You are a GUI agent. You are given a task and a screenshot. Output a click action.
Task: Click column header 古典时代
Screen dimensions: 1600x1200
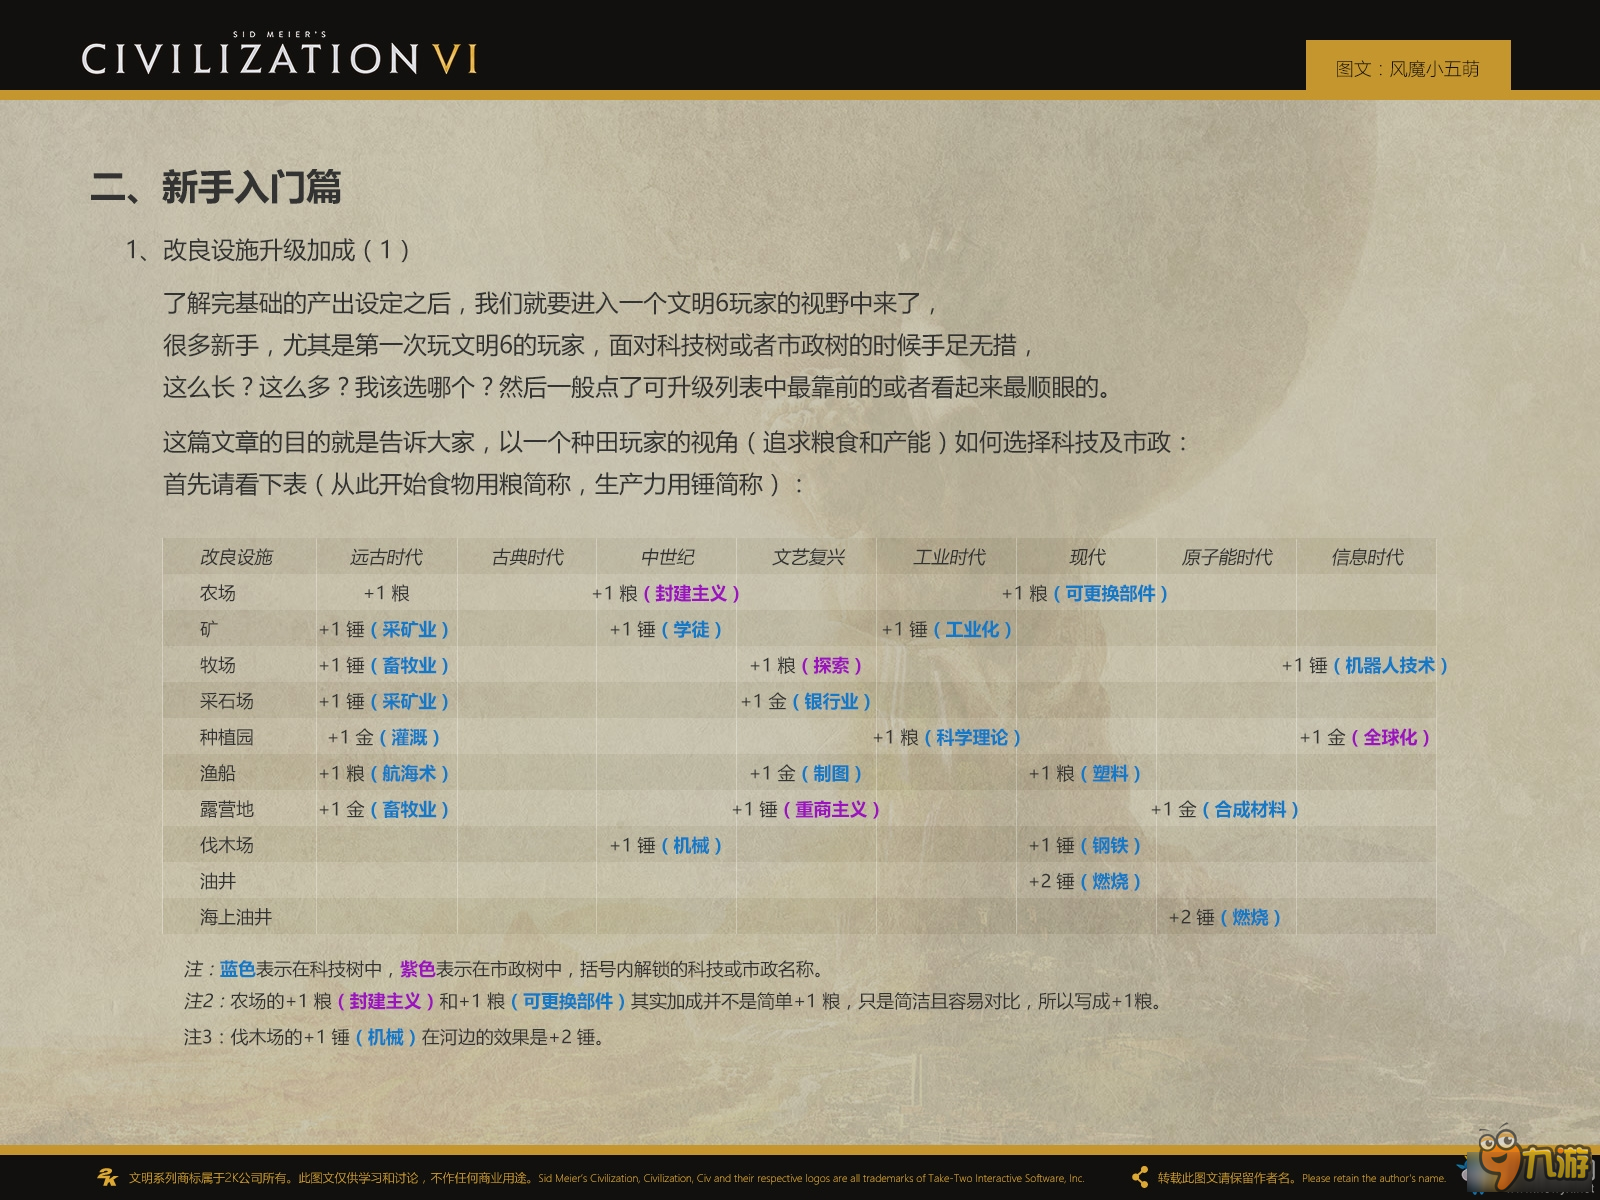tap(527, 557)
